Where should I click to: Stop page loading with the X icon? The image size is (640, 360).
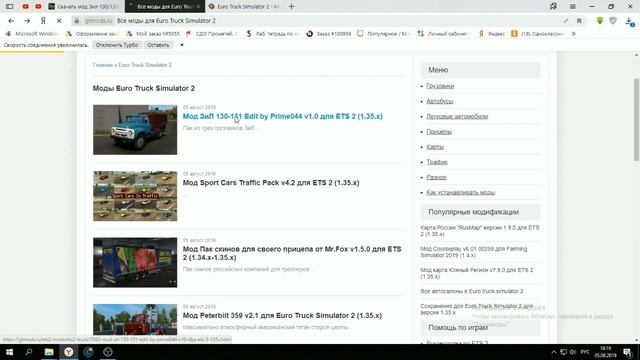coord(59,20)
